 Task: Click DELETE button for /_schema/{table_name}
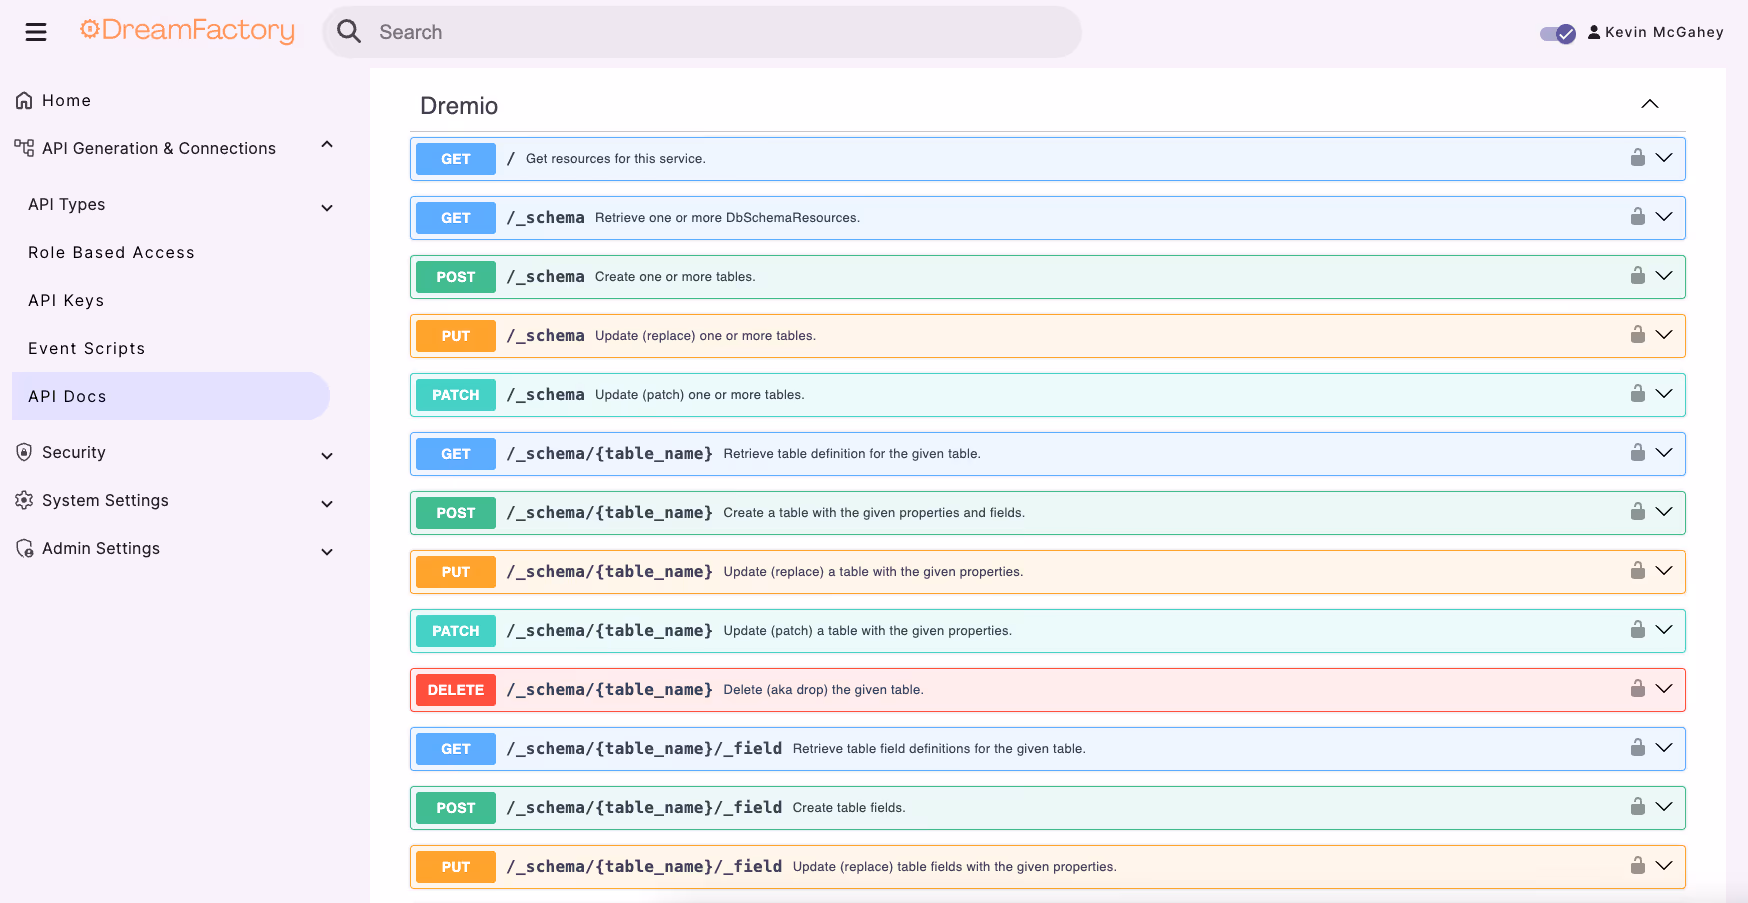coord(456,690)
